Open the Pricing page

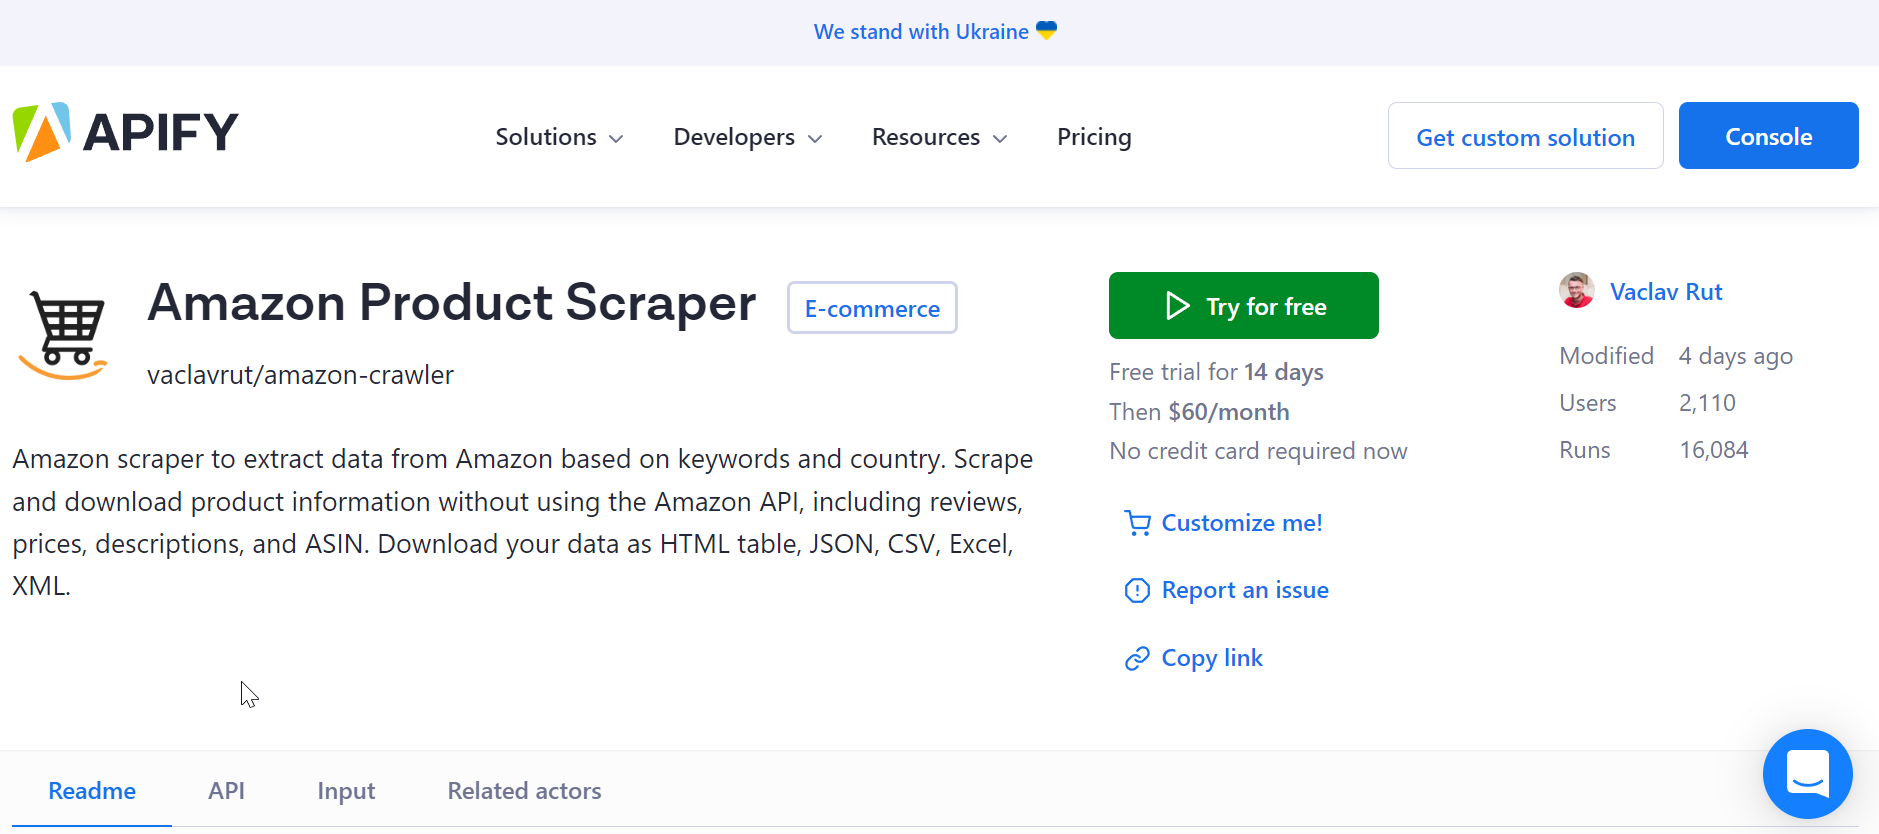pos(1094,137)
